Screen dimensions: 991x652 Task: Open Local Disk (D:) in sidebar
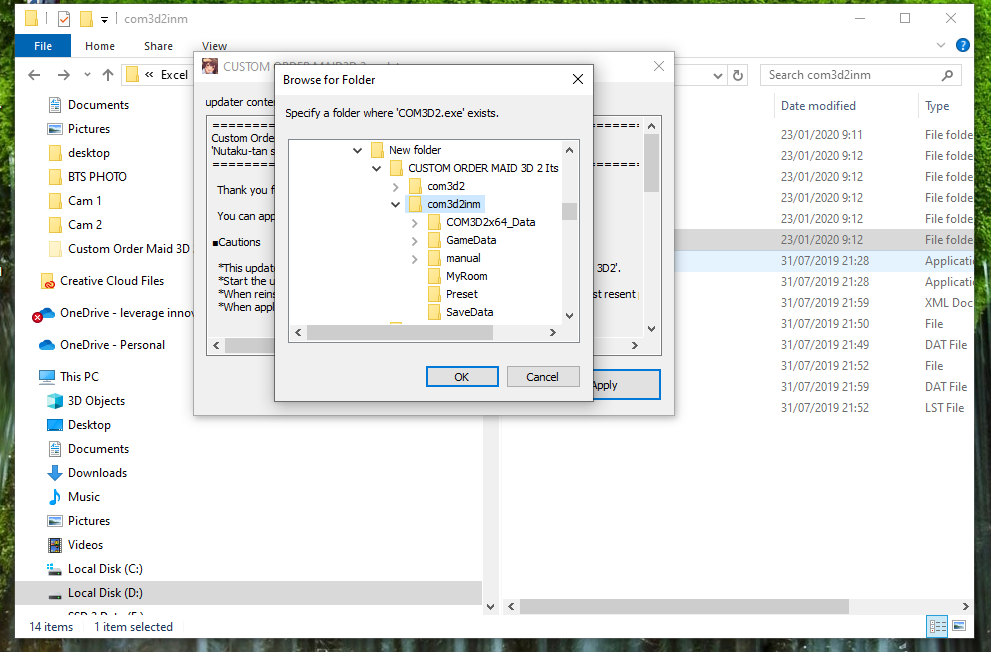pyautogui.click(x=105, y=593)
